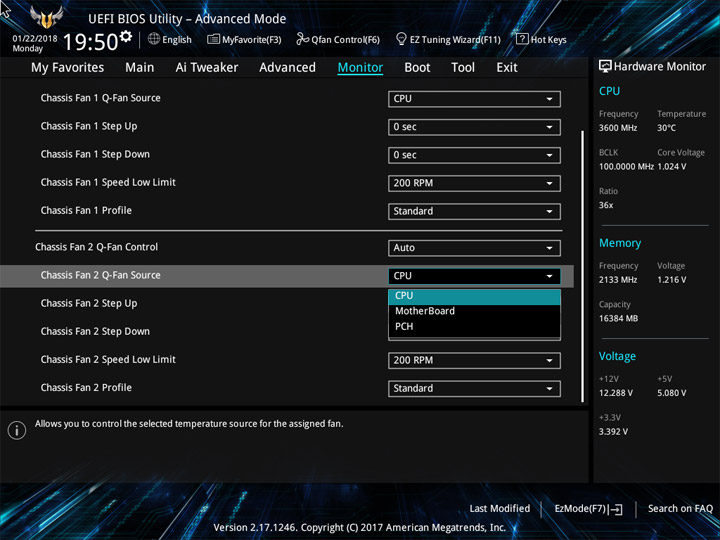The height and width of the screenshot is (540, 720).
Task: Collapse Chassis Fan 2 Q-Fan Source dropdown
Action: (x=474, y=276)
